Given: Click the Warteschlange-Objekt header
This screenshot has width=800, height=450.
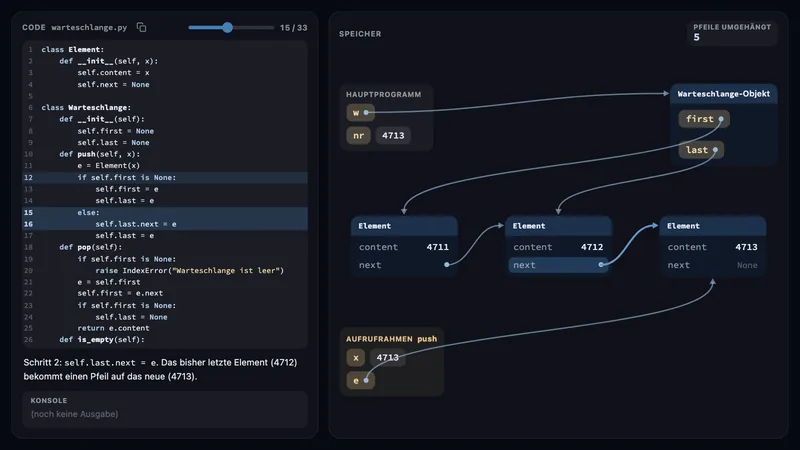Looking at the screenshot, I should [x=723, y=94].
